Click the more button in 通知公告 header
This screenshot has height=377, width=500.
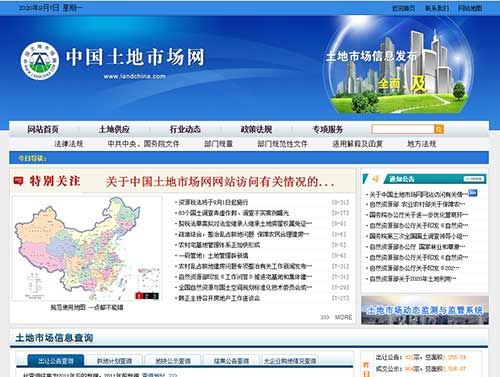[x=474, y=179]
